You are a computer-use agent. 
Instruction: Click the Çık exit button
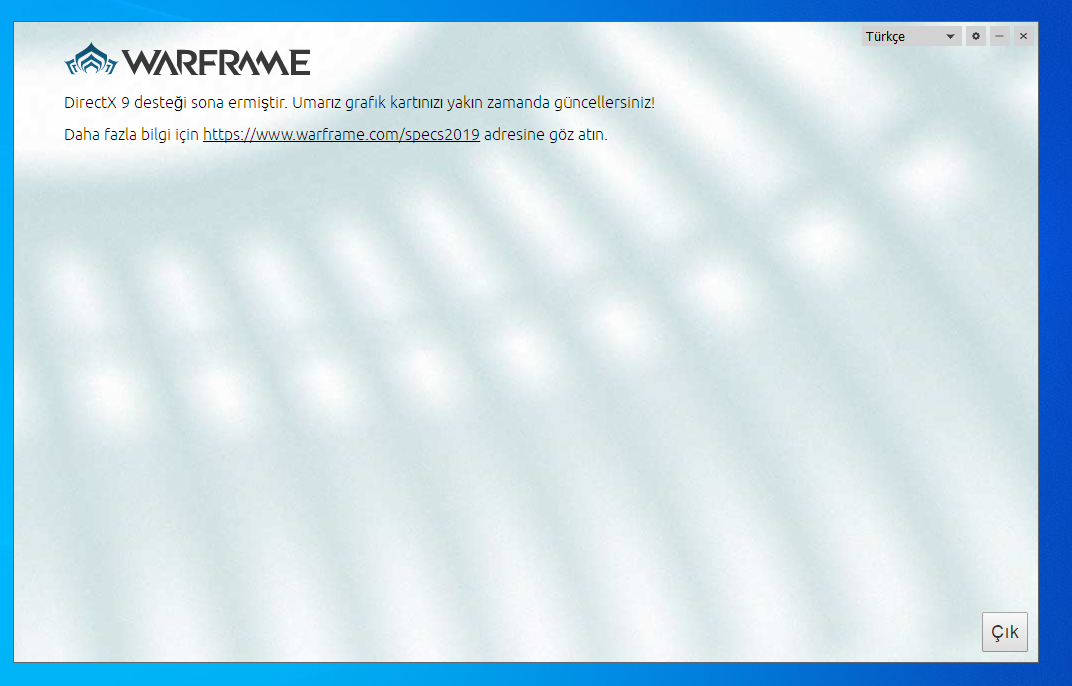(1005, 632)
